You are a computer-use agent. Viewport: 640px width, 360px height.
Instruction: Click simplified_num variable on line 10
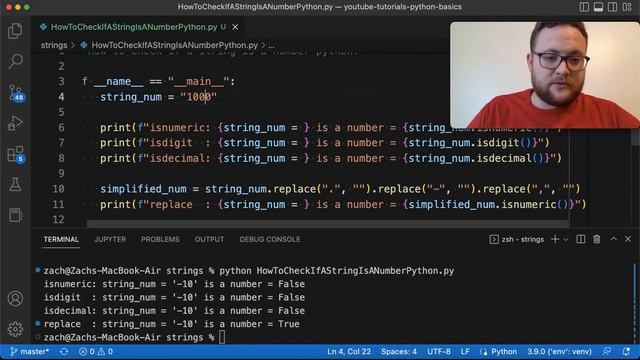[143, 189]
